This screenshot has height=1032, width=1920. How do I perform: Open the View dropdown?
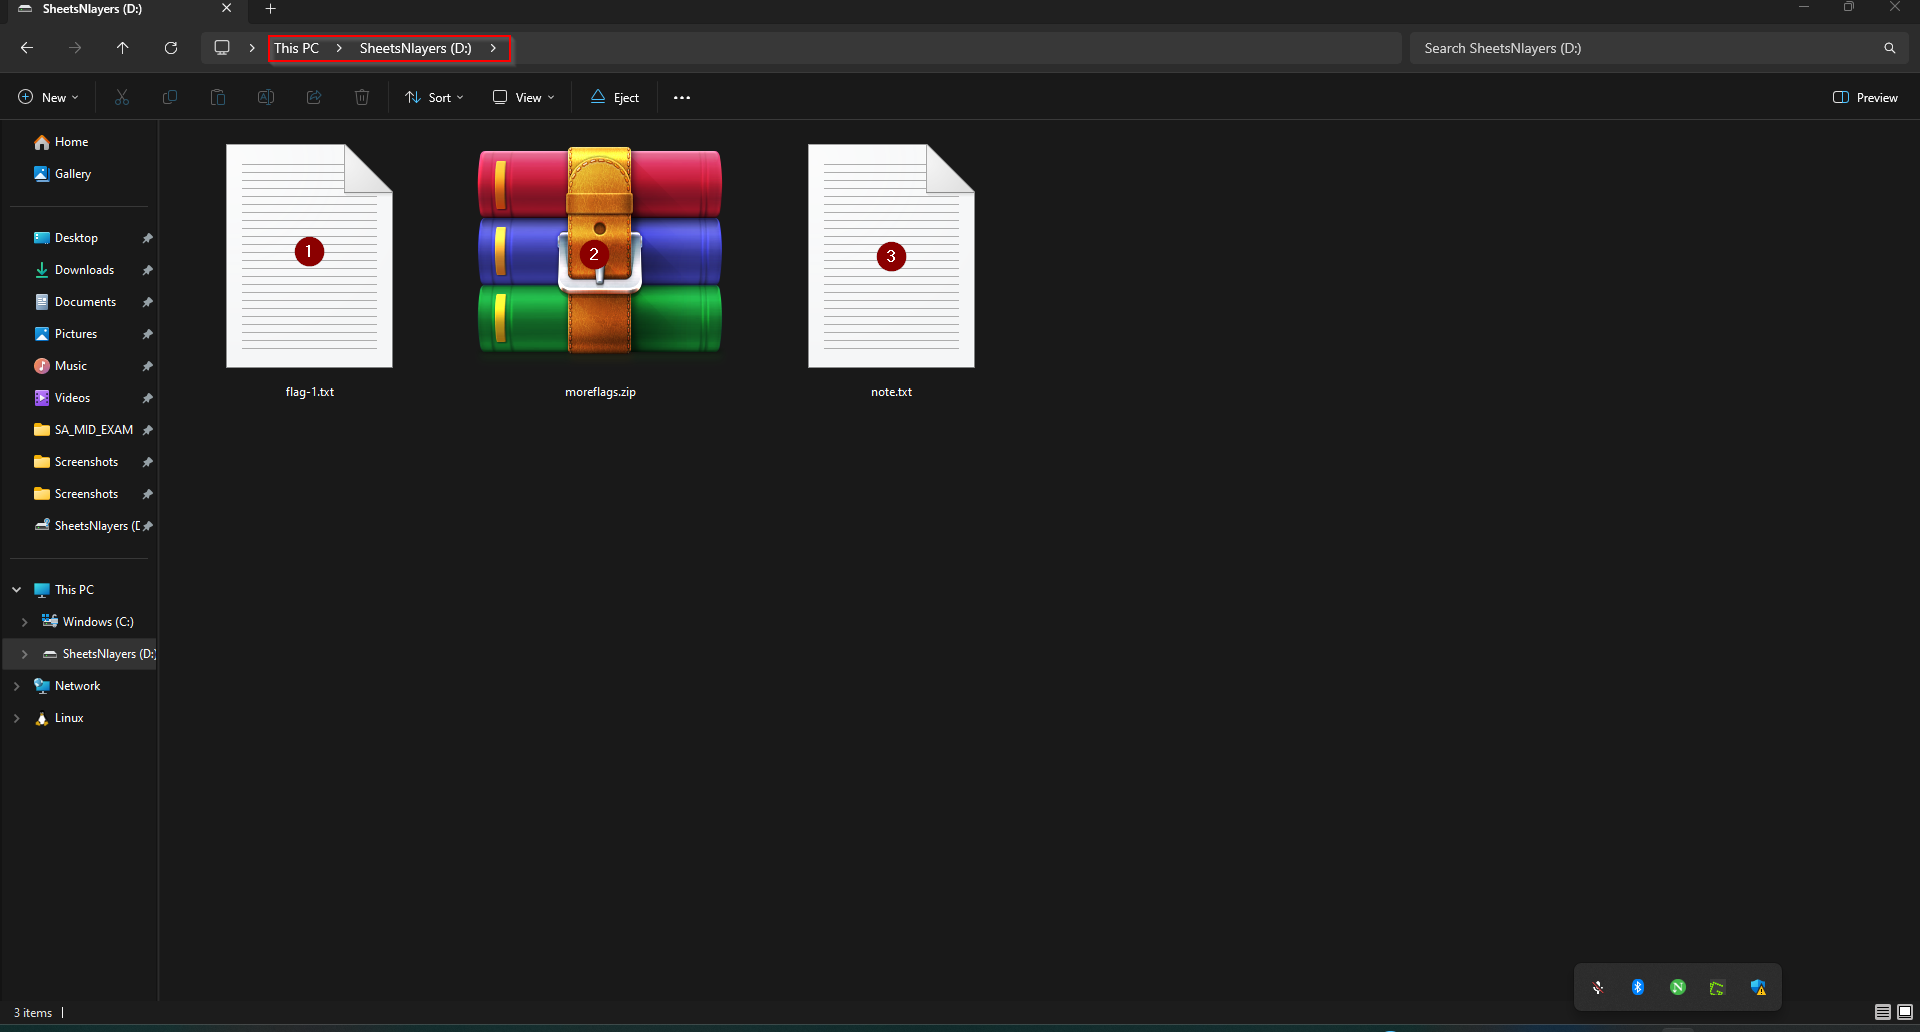tap(522, 97)
